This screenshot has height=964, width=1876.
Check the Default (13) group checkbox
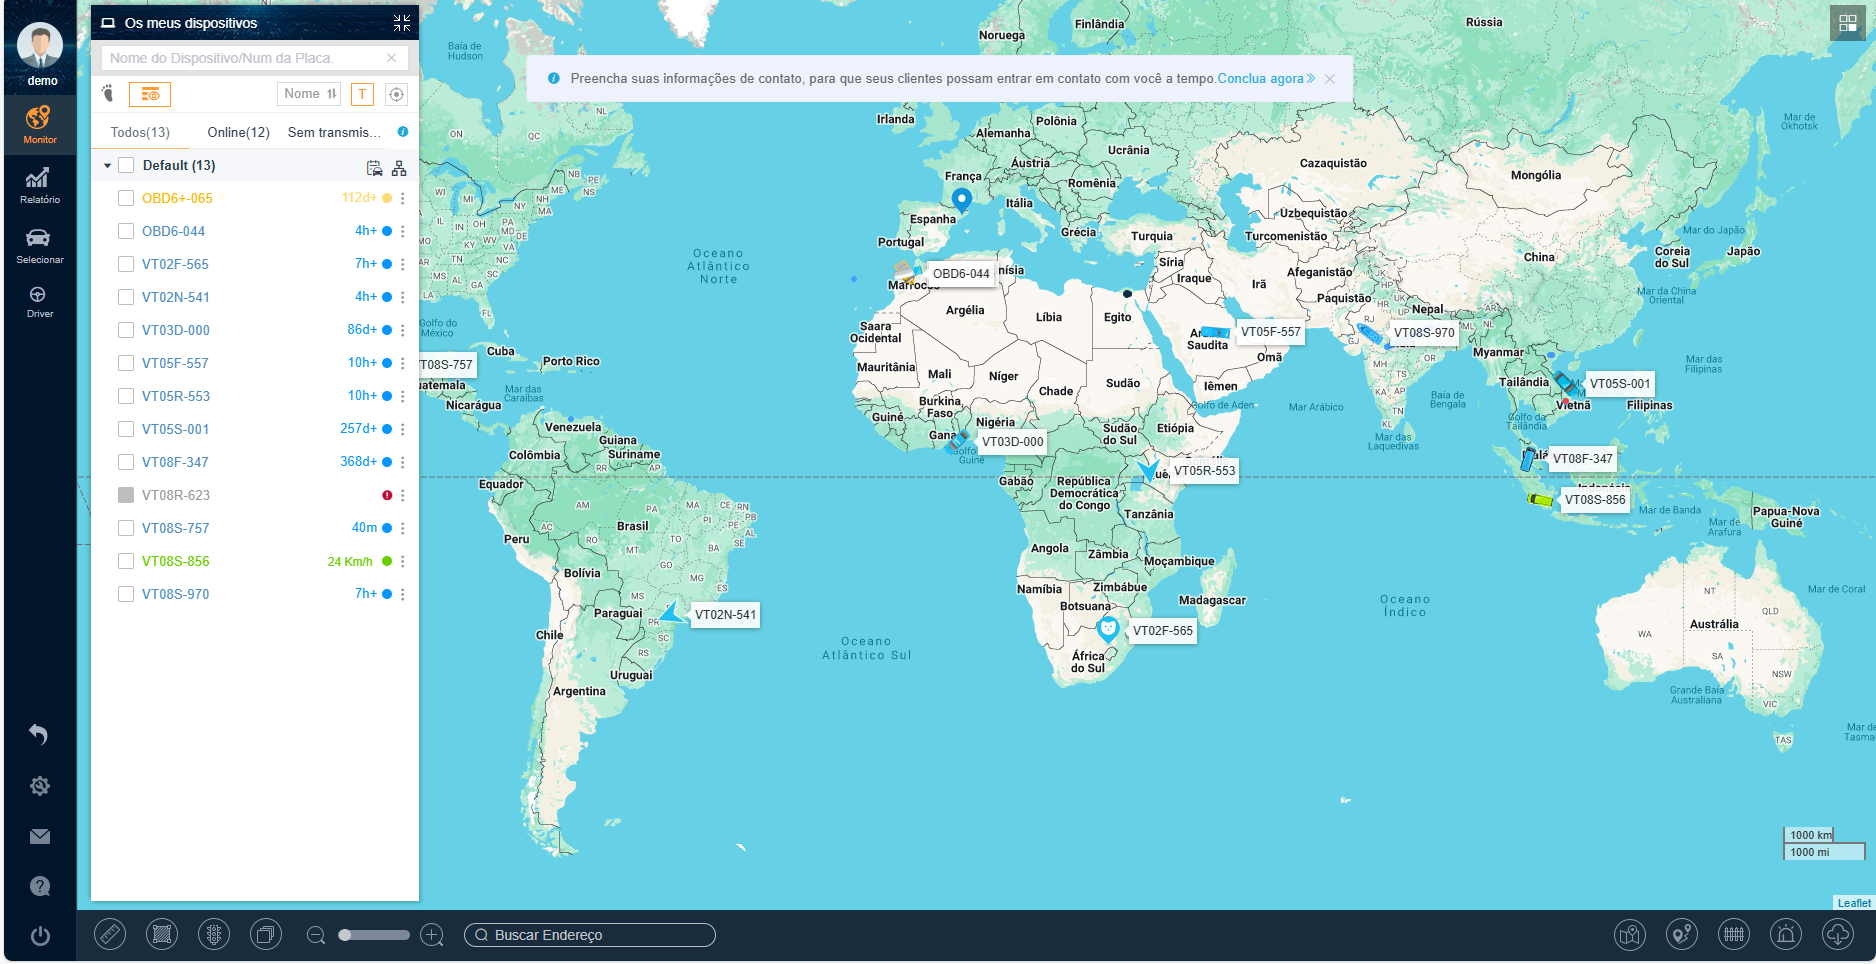click(x=126, y=166)
